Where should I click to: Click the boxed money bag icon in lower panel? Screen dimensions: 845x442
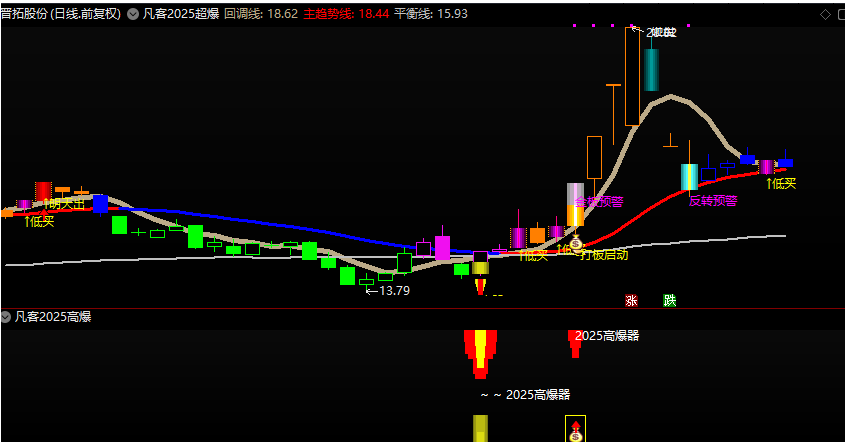tap(575, 429)
